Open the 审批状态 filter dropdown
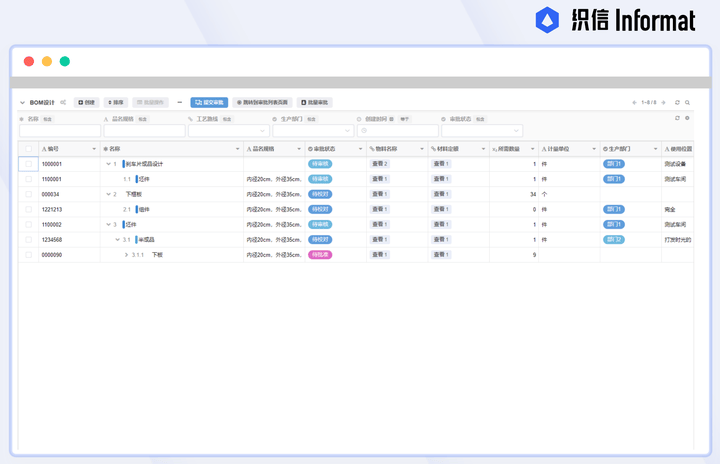 (x=482, y=131)
